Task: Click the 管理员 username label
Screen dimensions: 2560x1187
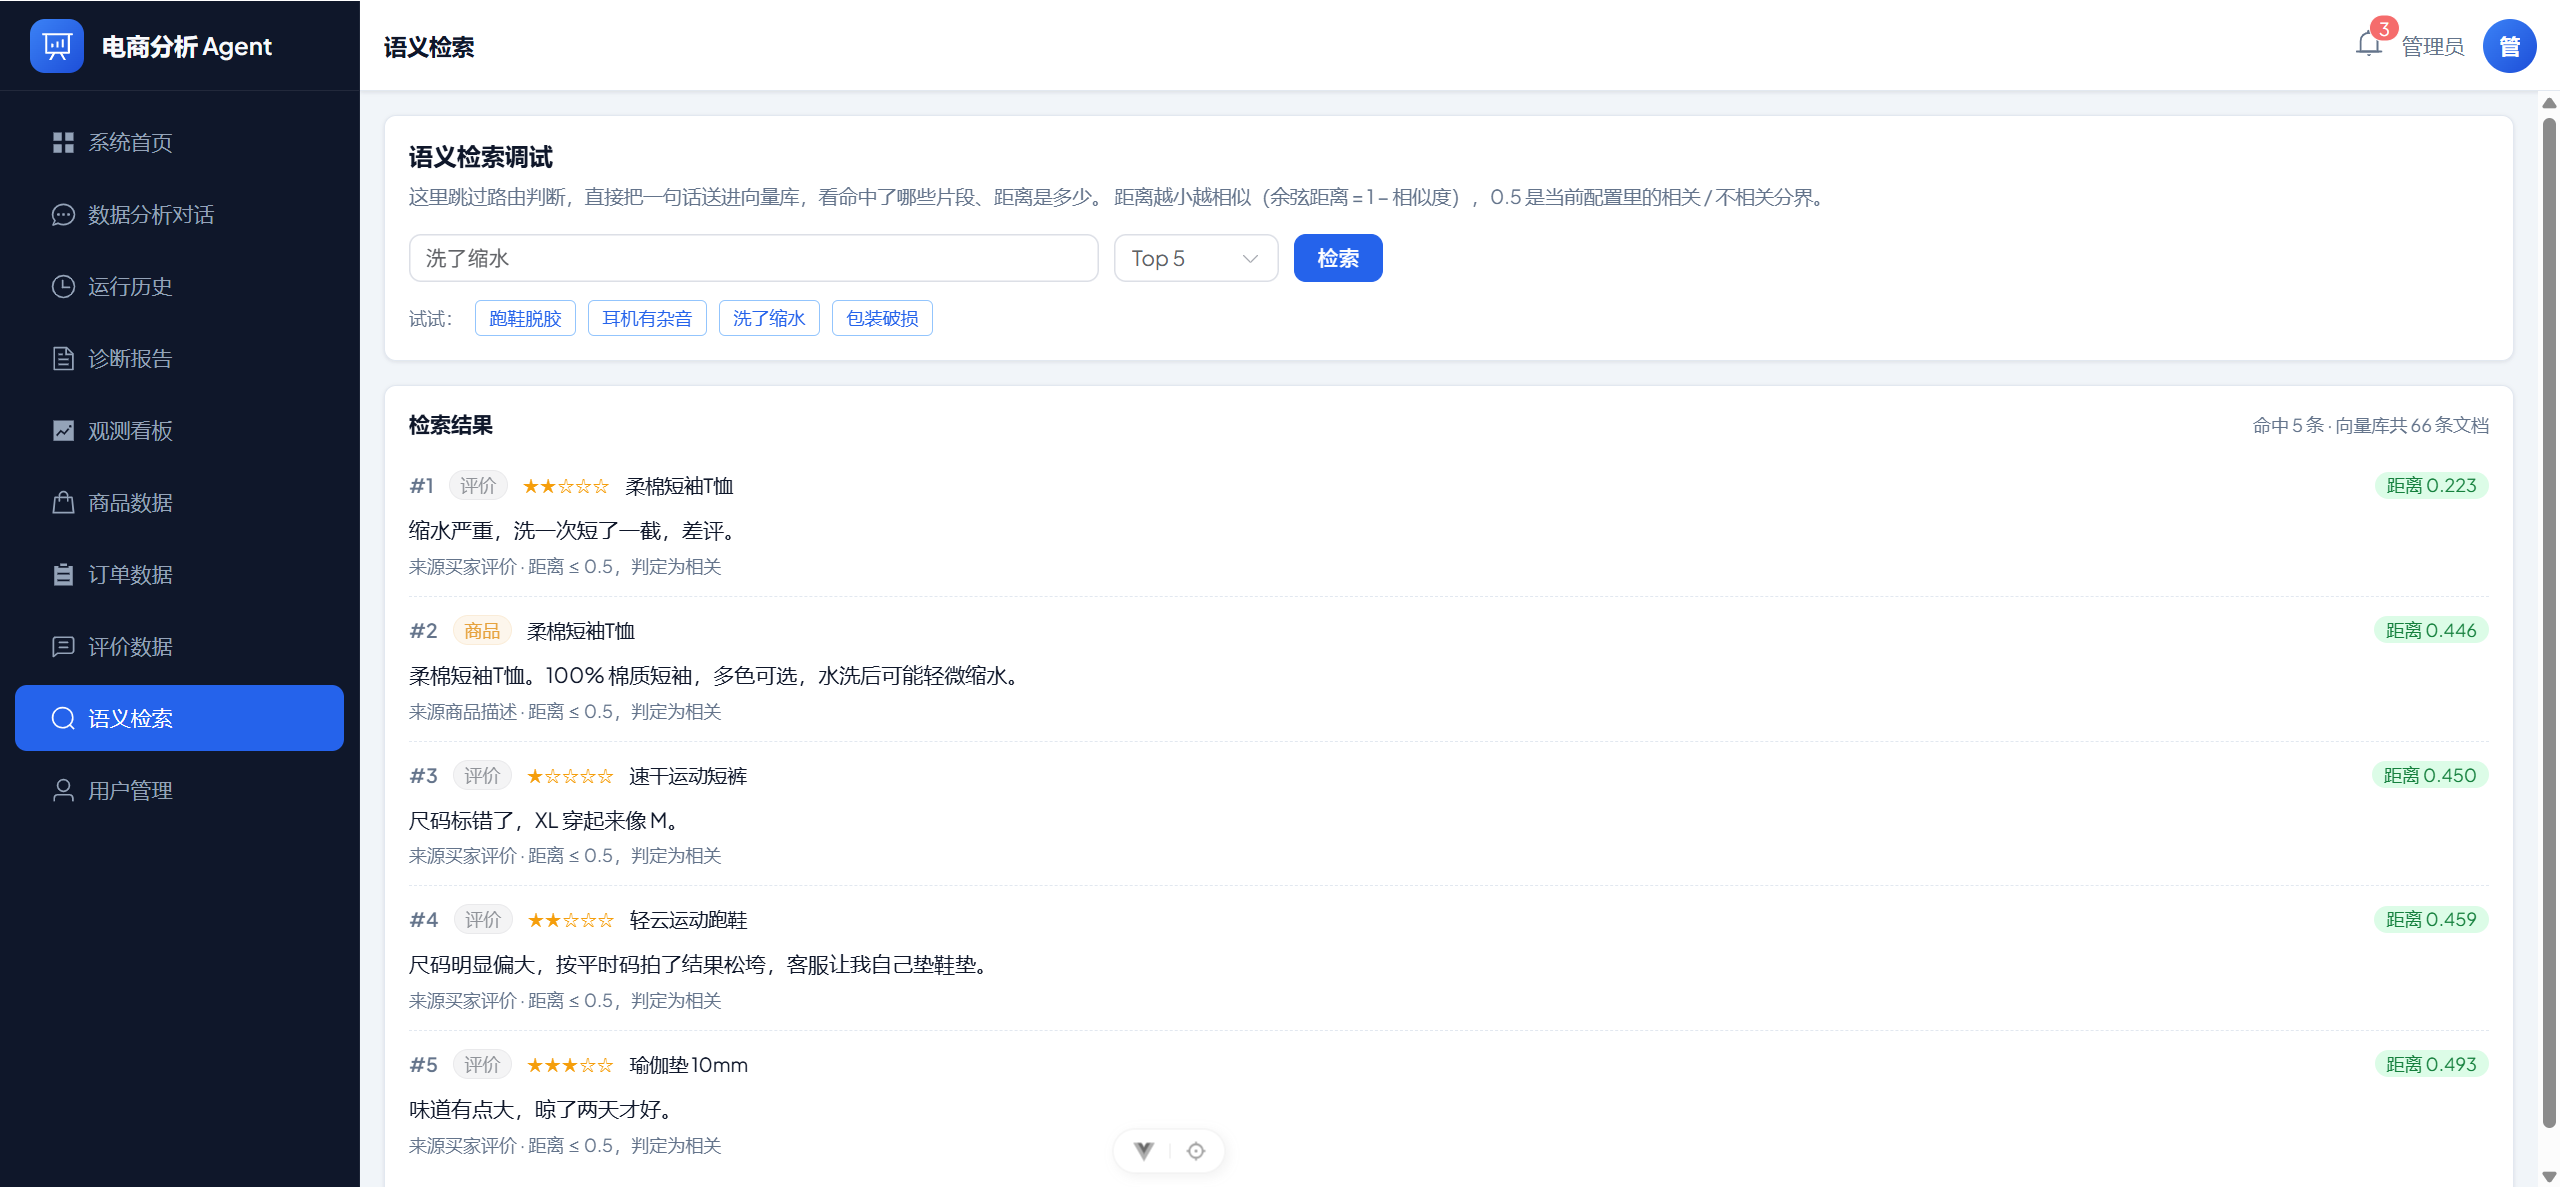Action: tap(2432, 47)
